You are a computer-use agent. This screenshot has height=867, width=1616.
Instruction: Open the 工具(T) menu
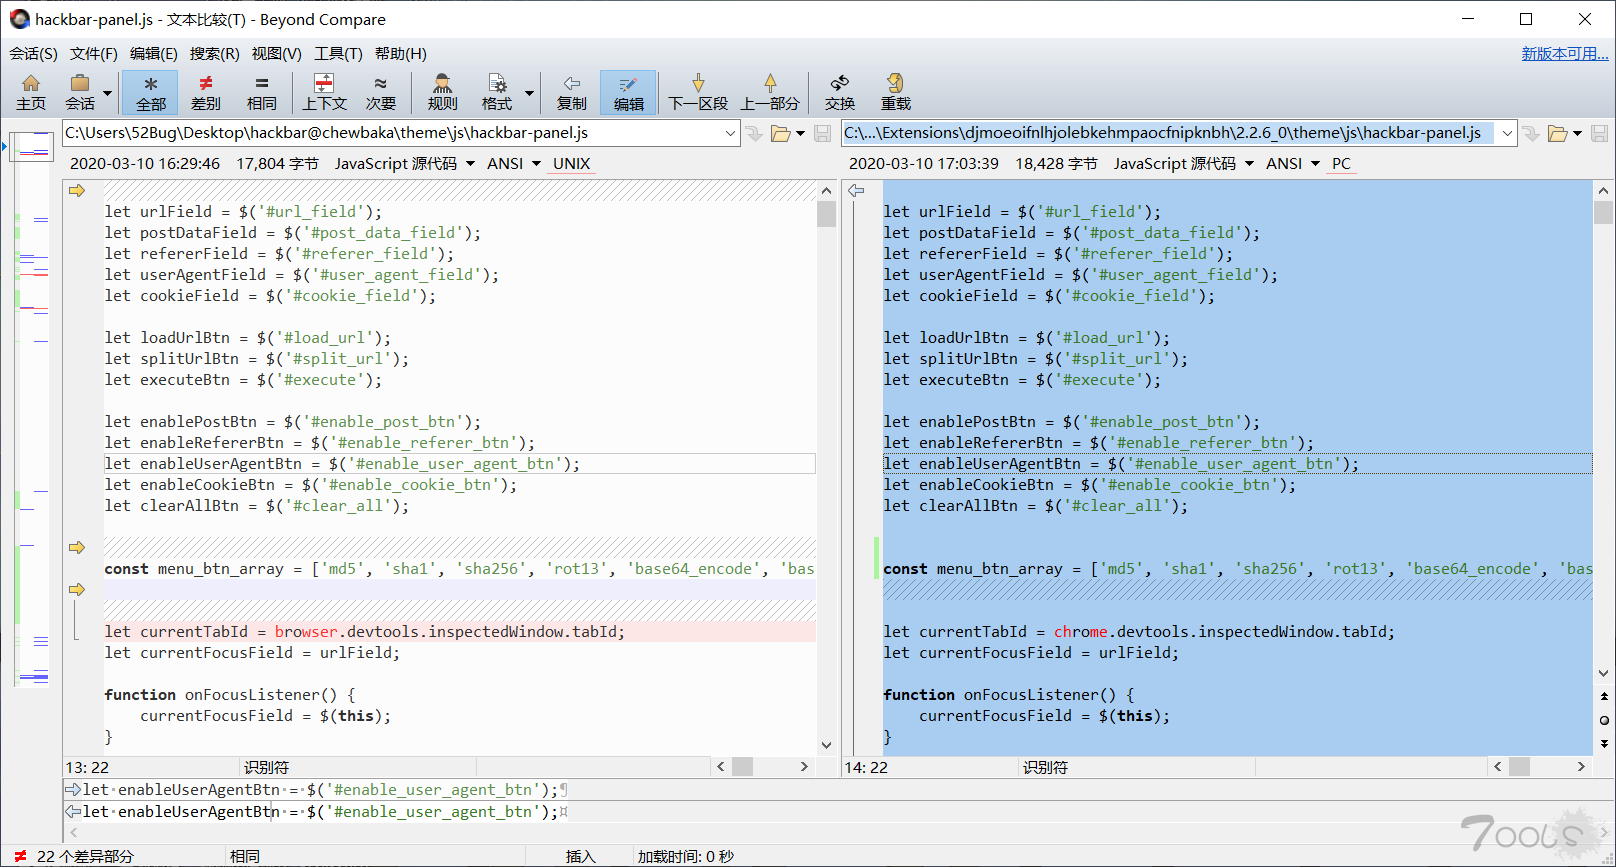[338, 54]
